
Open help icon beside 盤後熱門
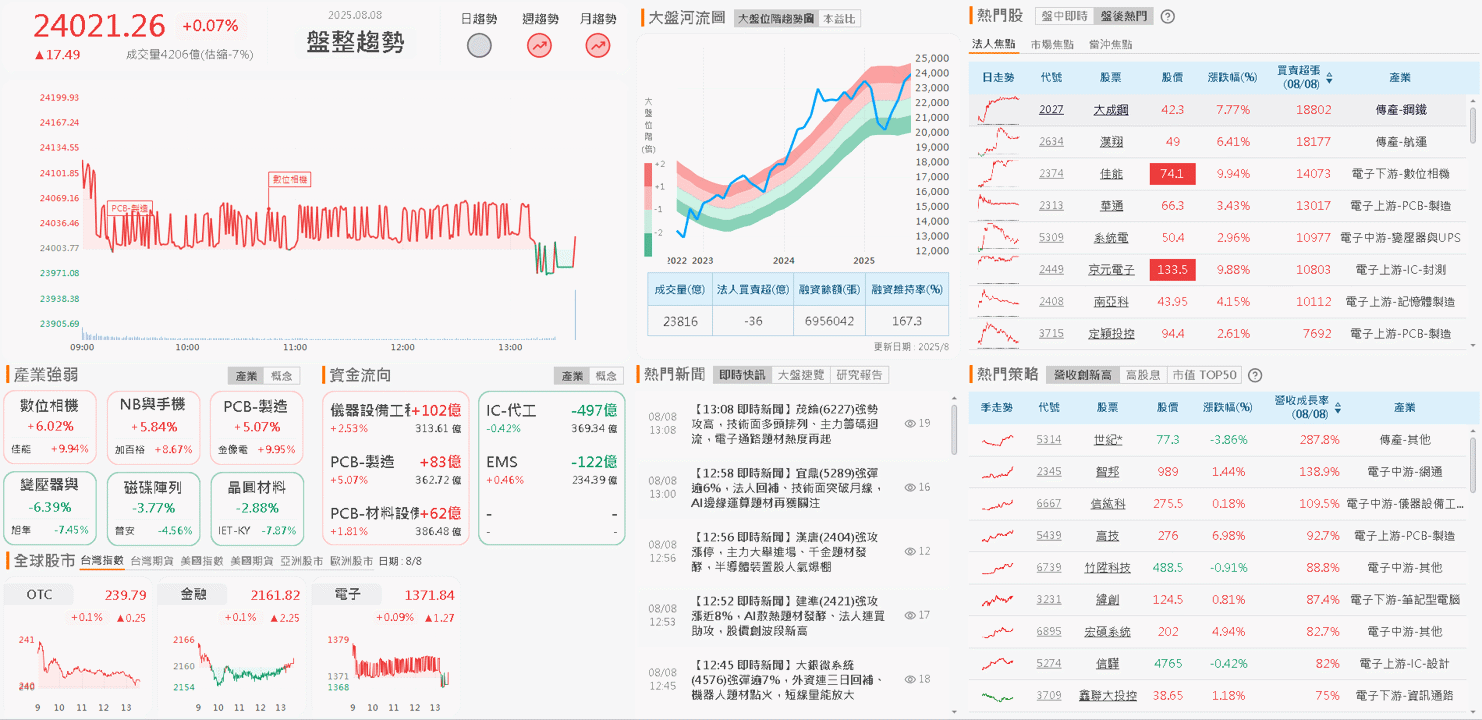click(x=1167, y=16)
